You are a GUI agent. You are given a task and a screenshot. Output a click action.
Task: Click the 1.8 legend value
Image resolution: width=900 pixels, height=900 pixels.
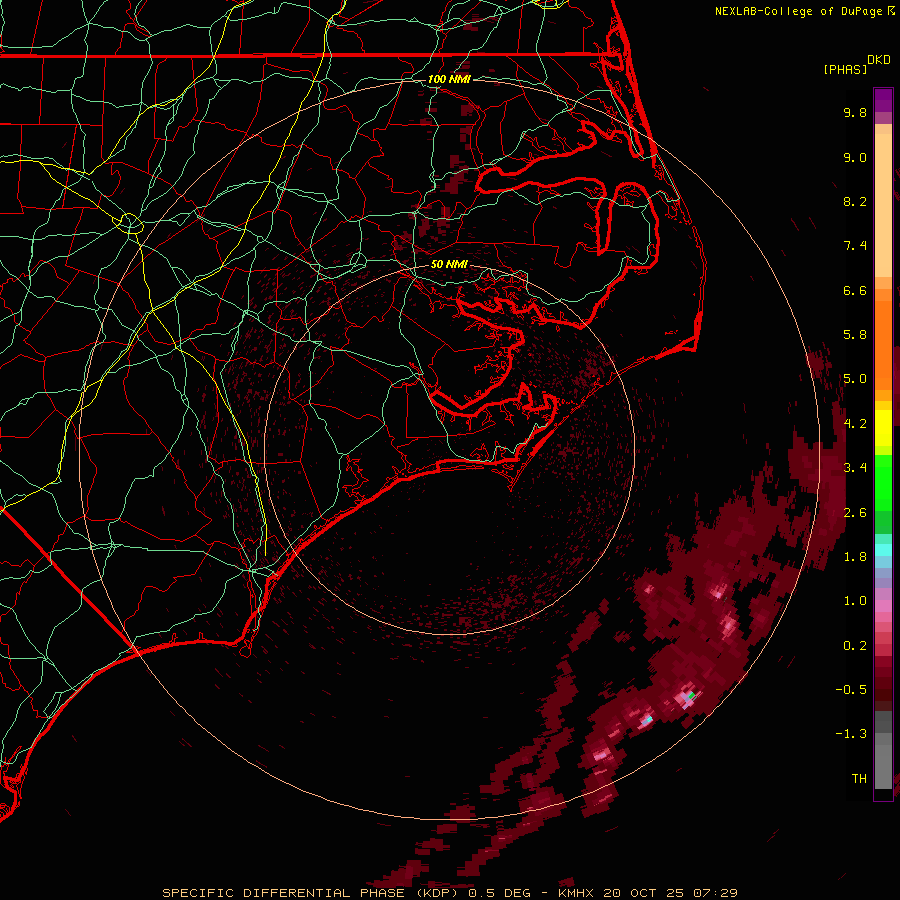point(855,557)
